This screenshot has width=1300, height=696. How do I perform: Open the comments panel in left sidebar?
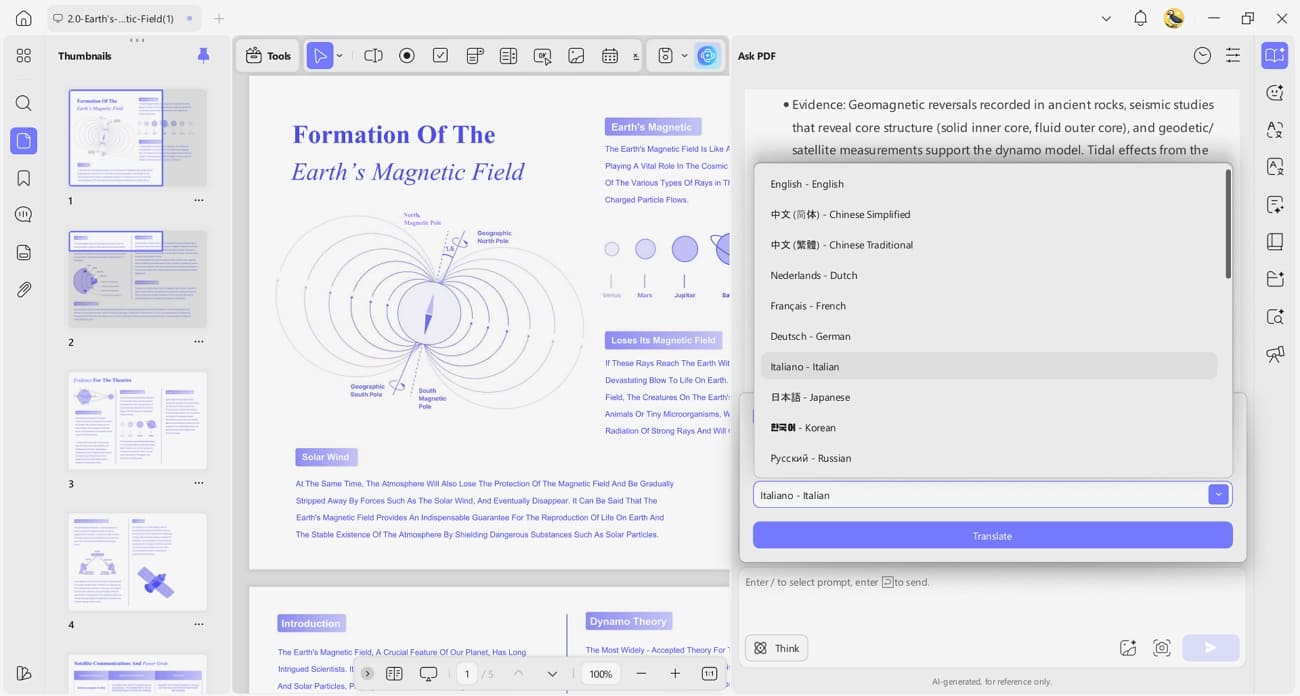[24, 215]
